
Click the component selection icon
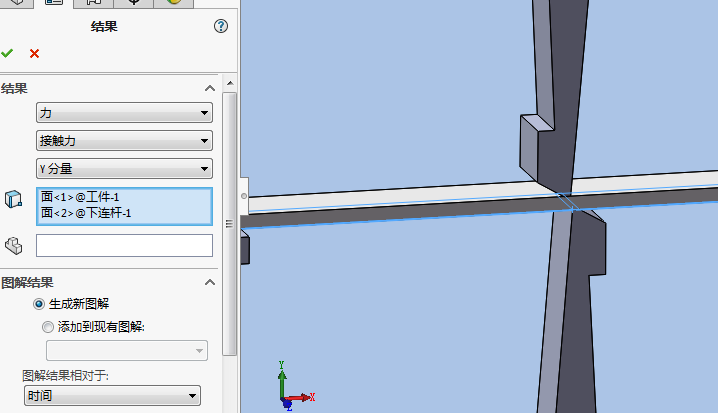pyautogui.click(x=13, y=245)
